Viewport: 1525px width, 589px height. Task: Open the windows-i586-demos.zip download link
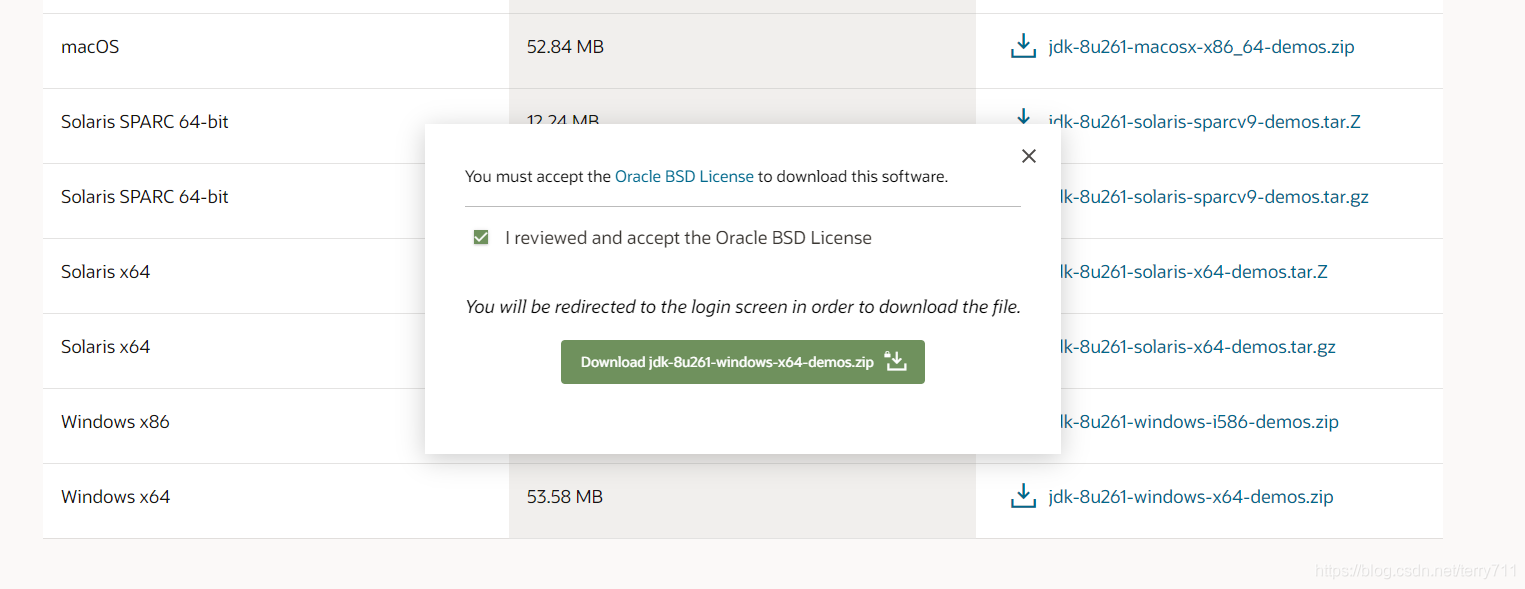[x=1199, y=422]
